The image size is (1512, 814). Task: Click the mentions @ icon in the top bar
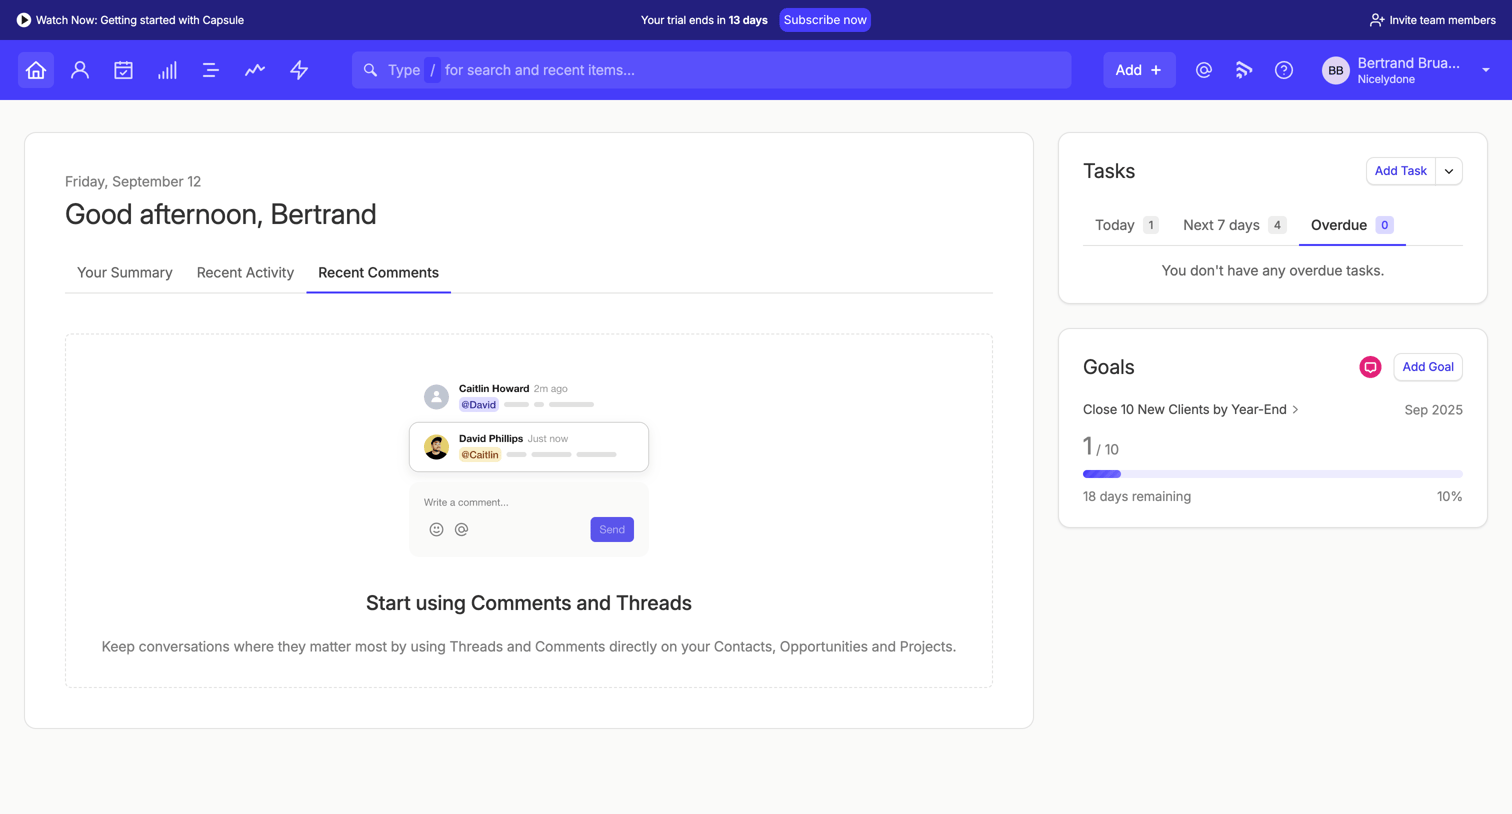[x=1204, y=70]
